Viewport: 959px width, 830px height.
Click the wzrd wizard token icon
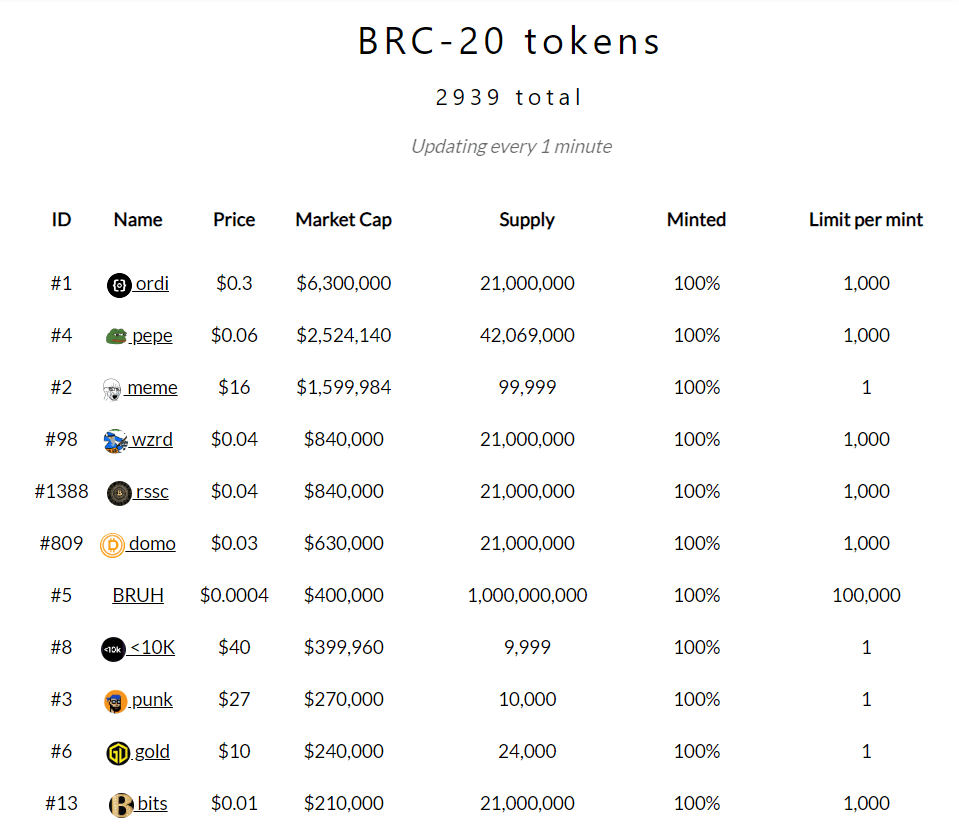tap(116, 440)
